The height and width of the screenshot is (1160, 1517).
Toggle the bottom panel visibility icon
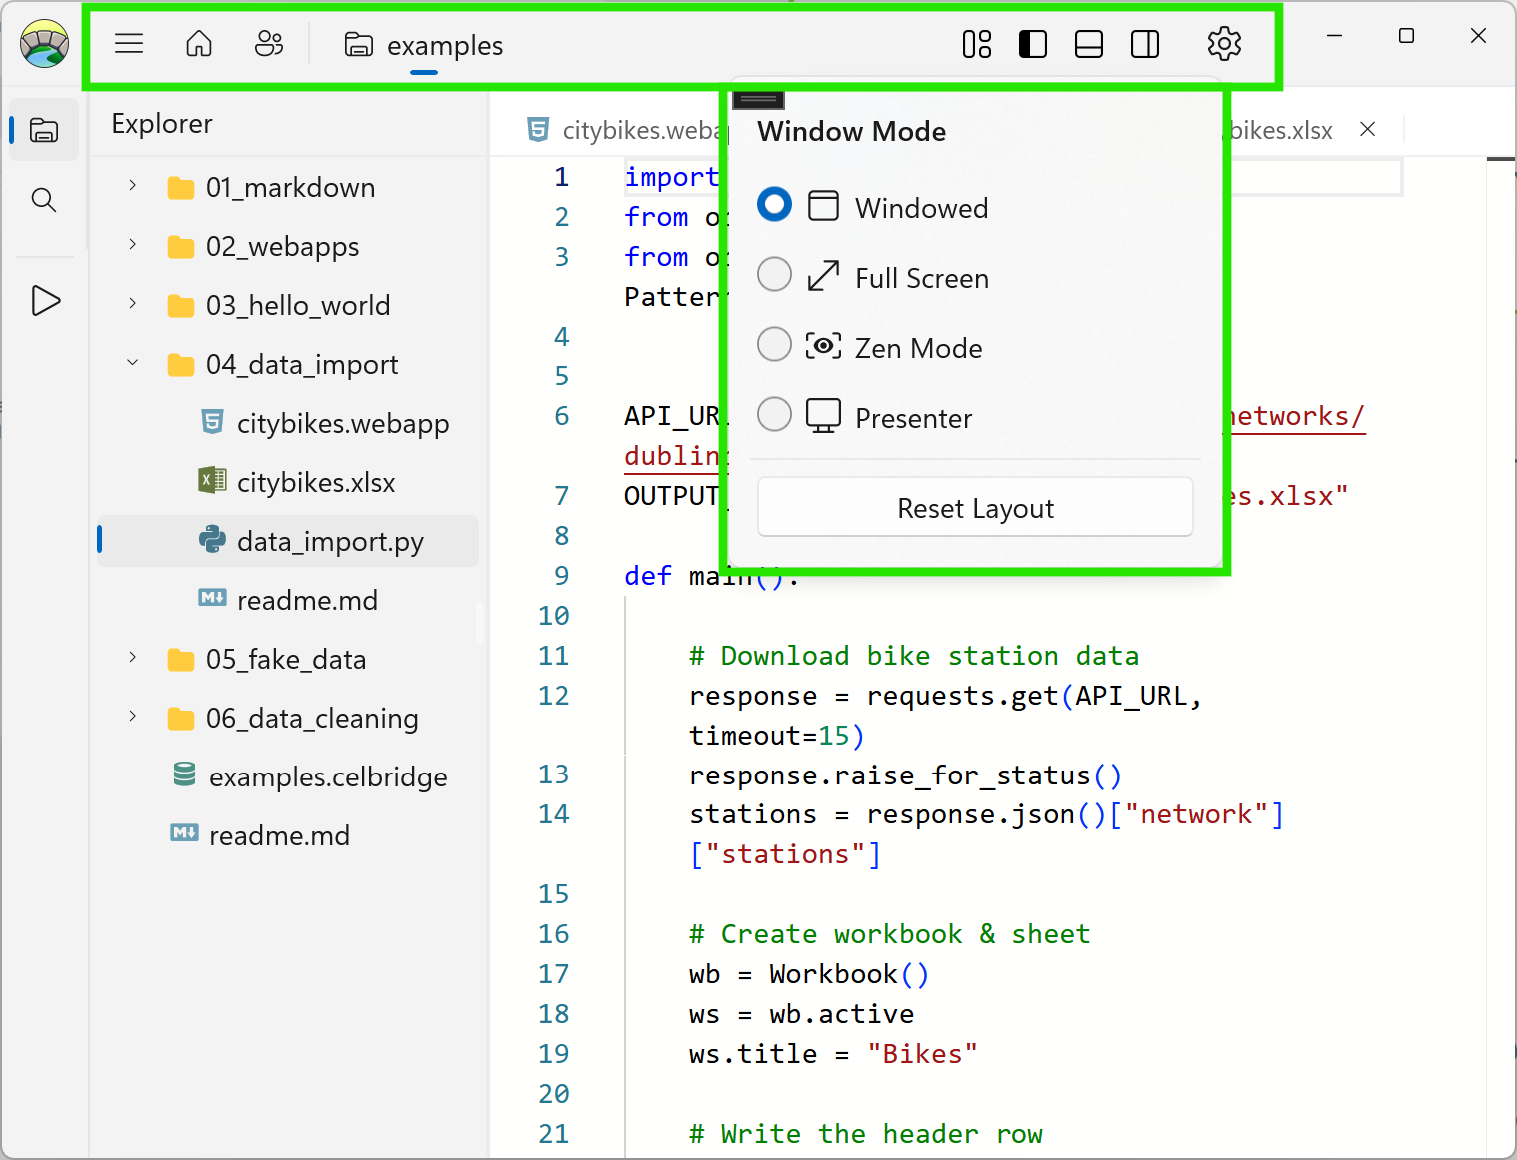(x=1088, y=43)
